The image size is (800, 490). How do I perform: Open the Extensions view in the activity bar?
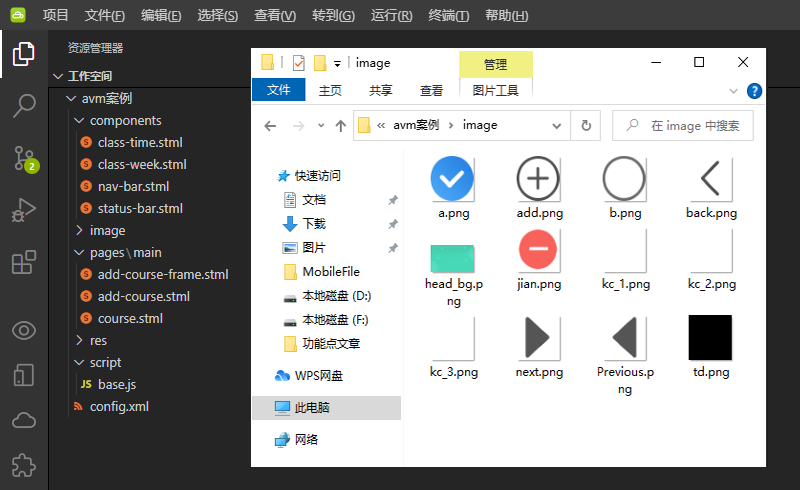click(x=23, y=262)
